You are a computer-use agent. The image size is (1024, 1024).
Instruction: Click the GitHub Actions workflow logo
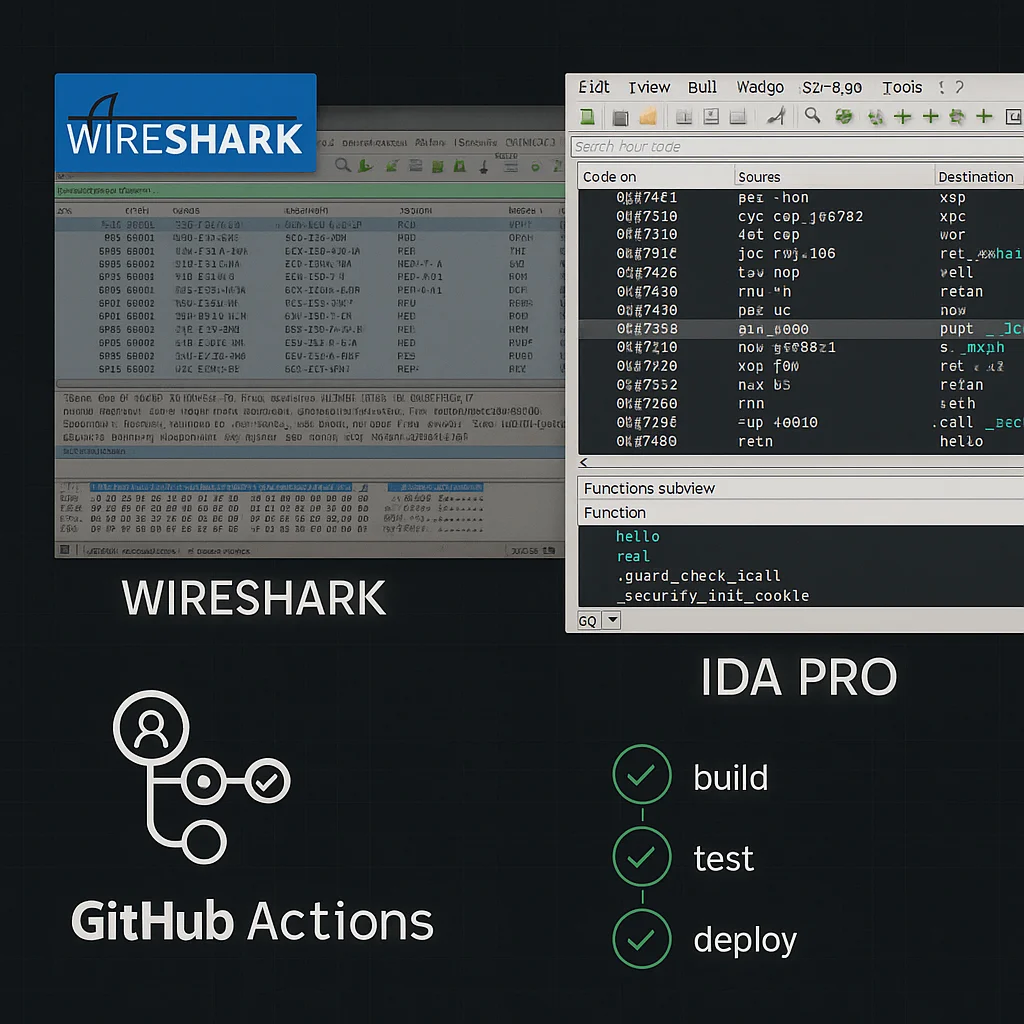pos(201,777)
